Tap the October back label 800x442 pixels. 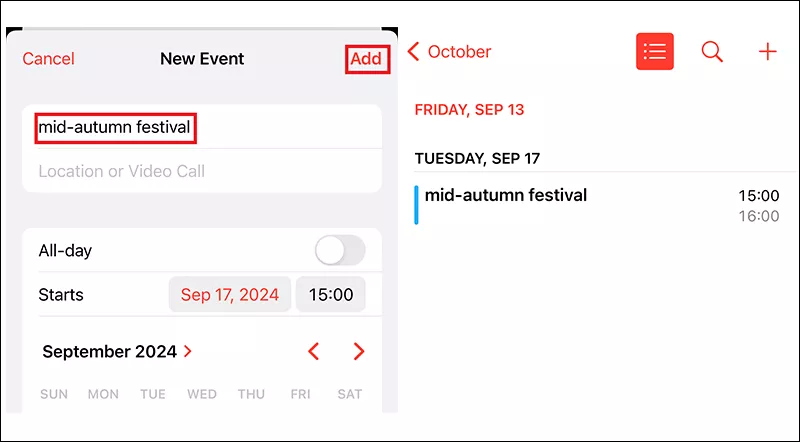pyautogui.click(x=459, y=52)
